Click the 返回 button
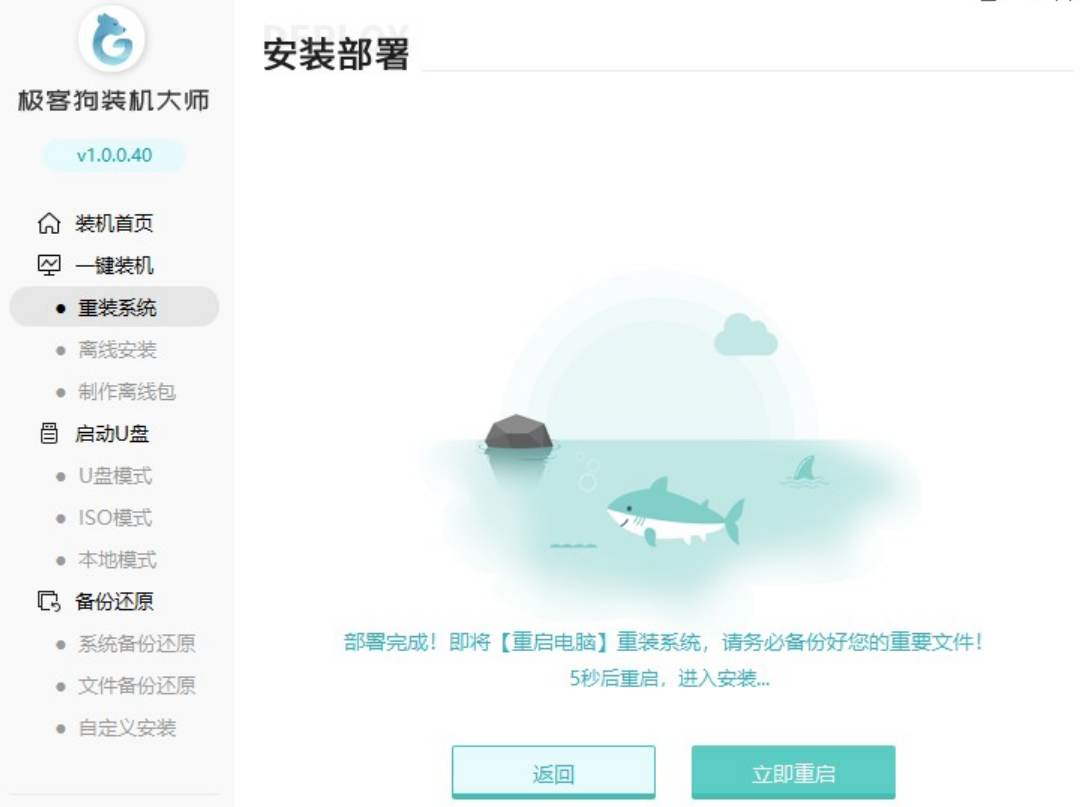 553,772
